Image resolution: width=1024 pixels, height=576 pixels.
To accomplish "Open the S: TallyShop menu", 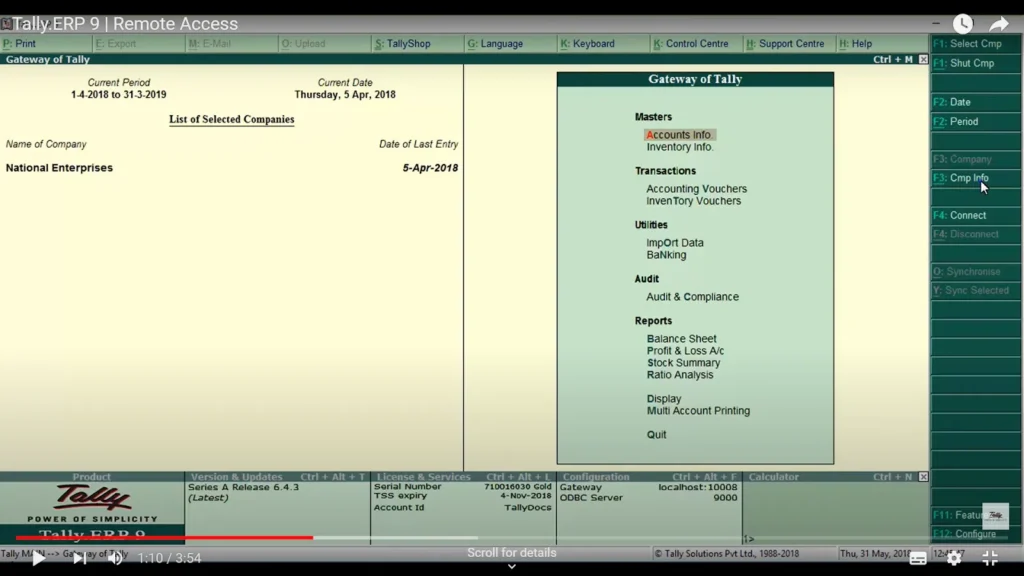I will point(403,44).
